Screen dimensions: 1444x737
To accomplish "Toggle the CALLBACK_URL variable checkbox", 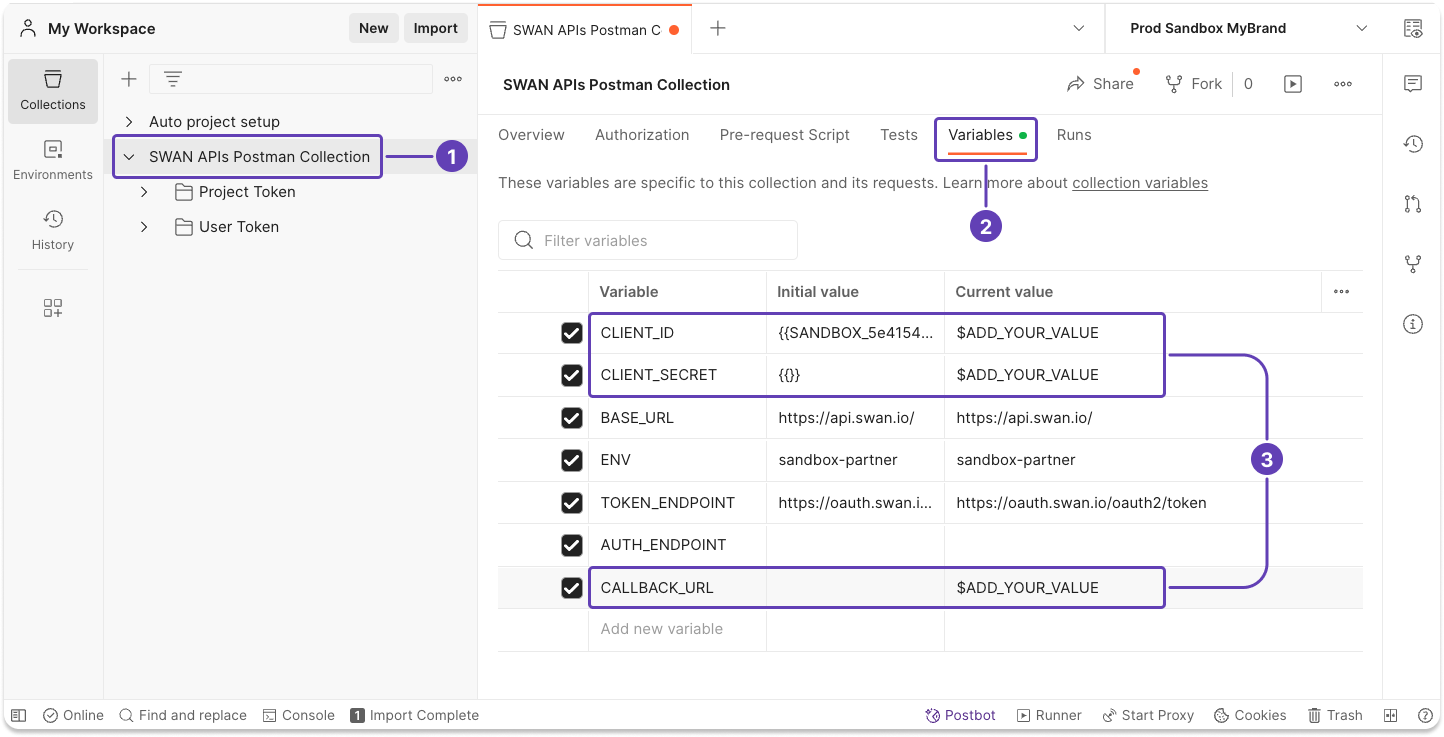I will pos(571,588).
